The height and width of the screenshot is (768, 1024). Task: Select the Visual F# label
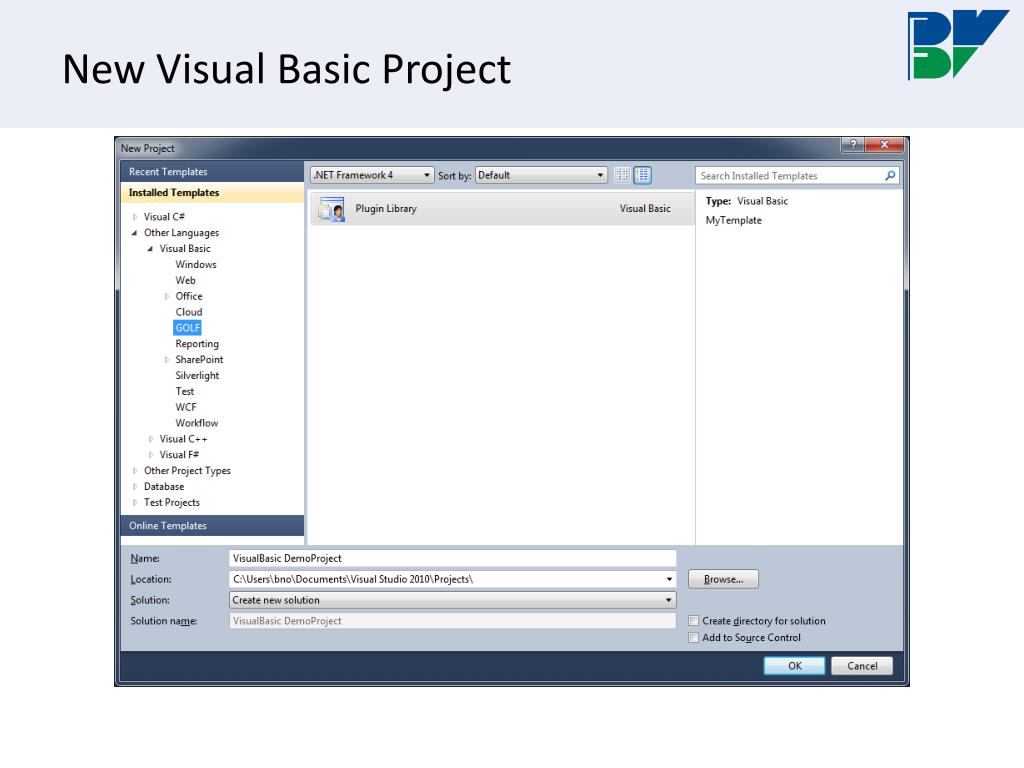tap(180, 455)
